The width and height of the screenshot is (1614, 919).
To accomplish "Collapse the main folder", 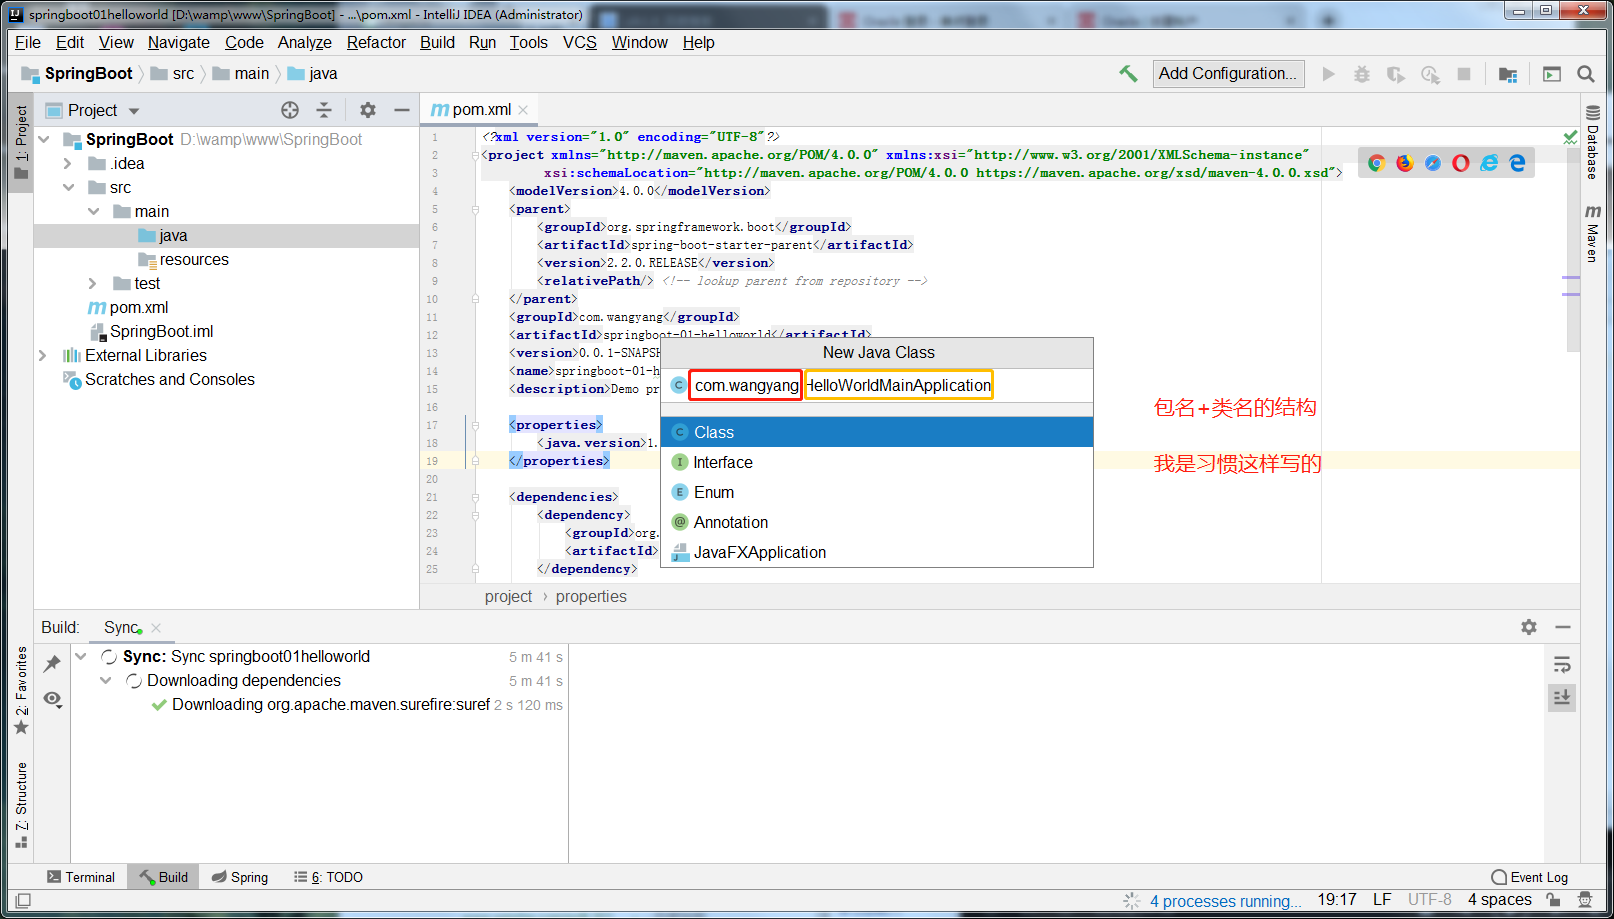I will point(93,211).
